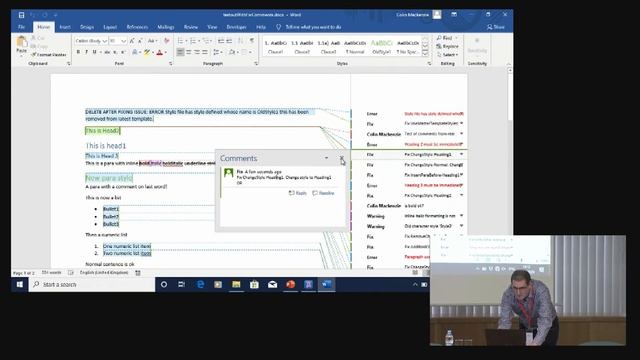Apply the Normal style from the gallery
Viewport: 640px width, 360px height.
pos(355,47)
